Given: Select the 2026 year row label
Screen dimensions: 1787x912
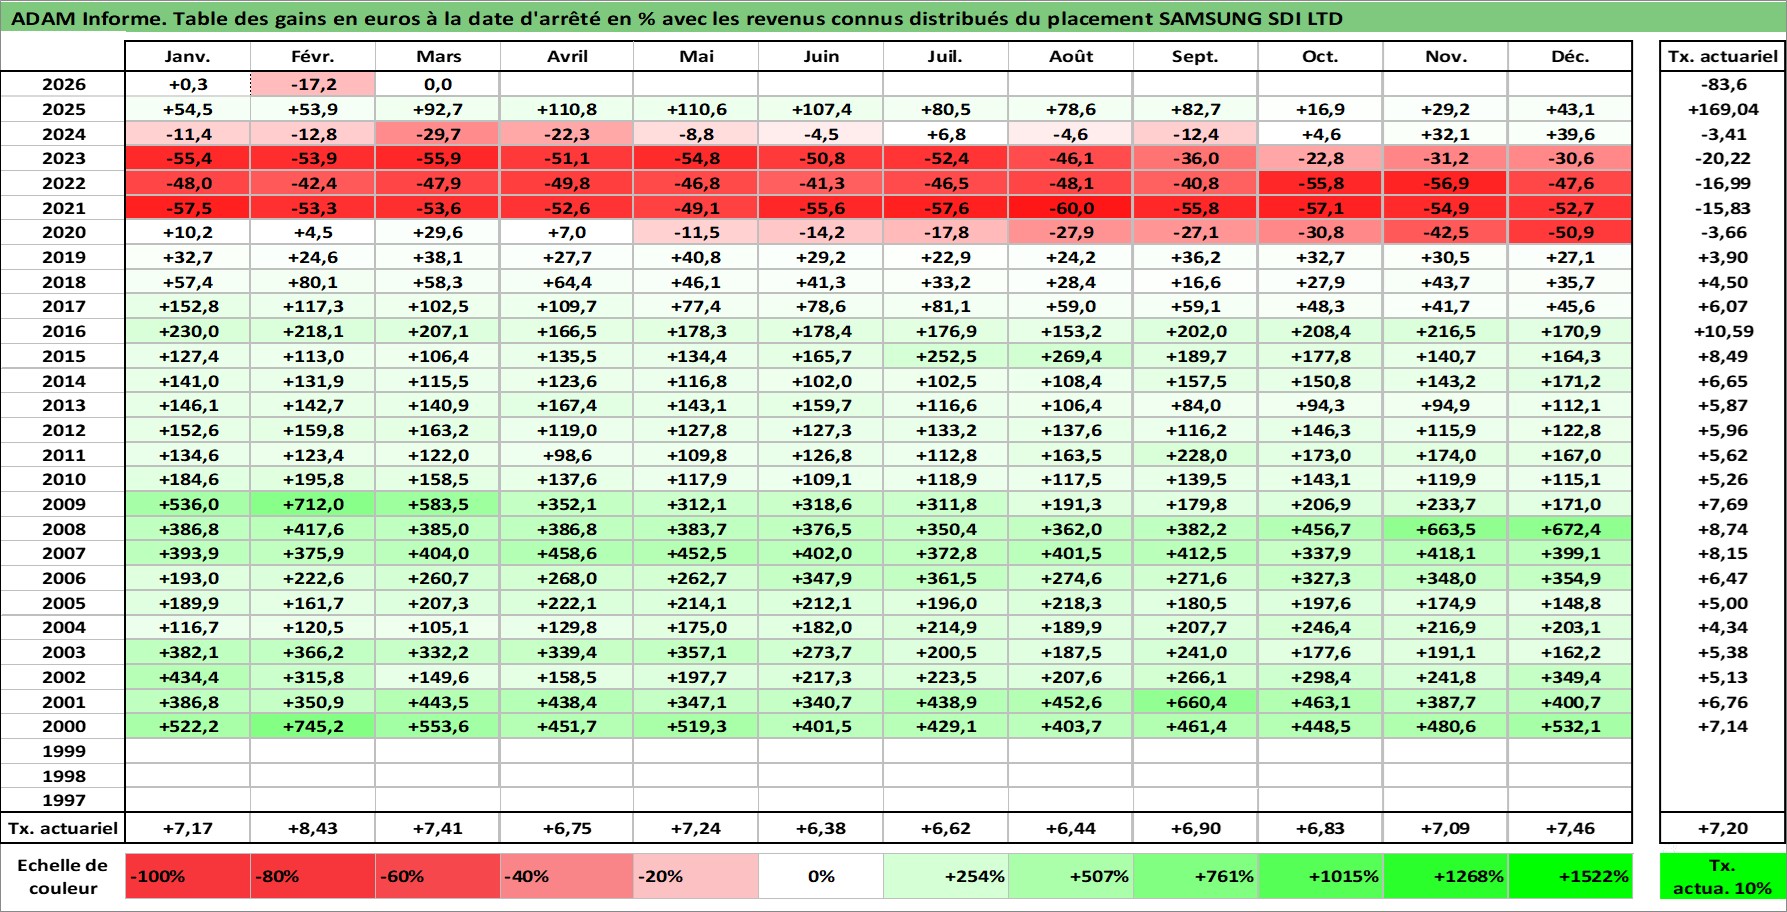Looking at the screenshot, I should 63,85.
